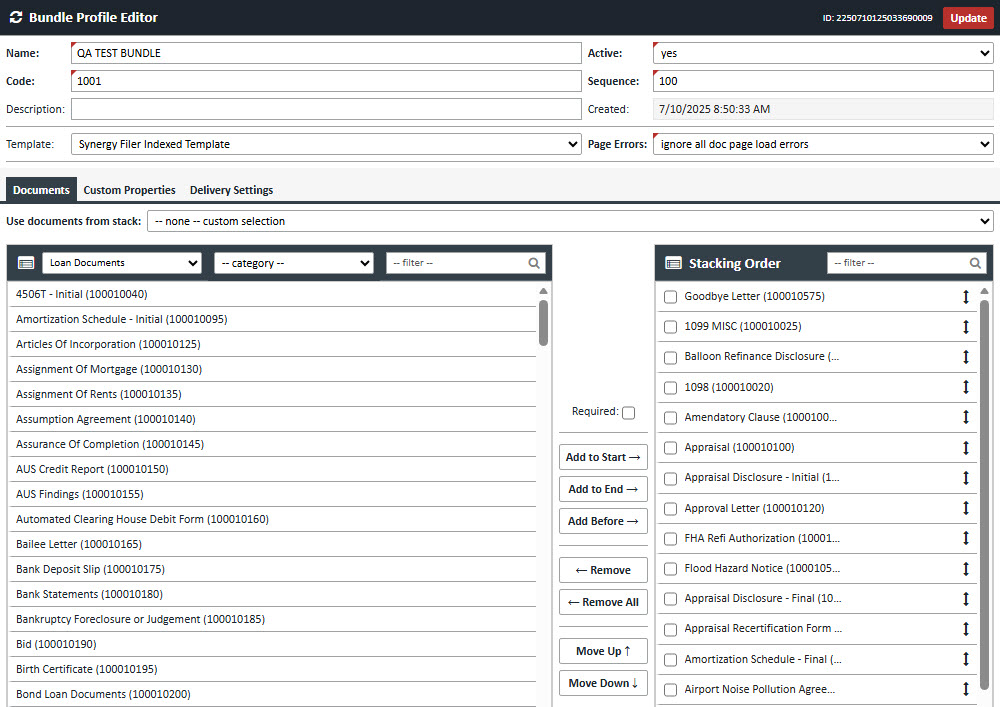Click reorder arrow for 1099 MISC row
Screen dimensions: 1000x707
pyautogui.click(x=966, y=327)
